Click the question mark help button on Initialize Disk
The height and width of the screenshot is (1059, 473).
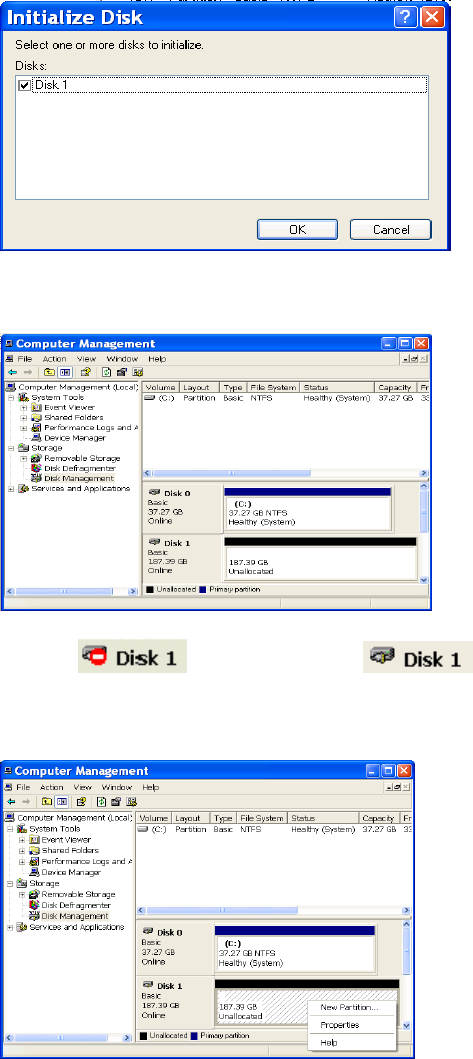405,17
